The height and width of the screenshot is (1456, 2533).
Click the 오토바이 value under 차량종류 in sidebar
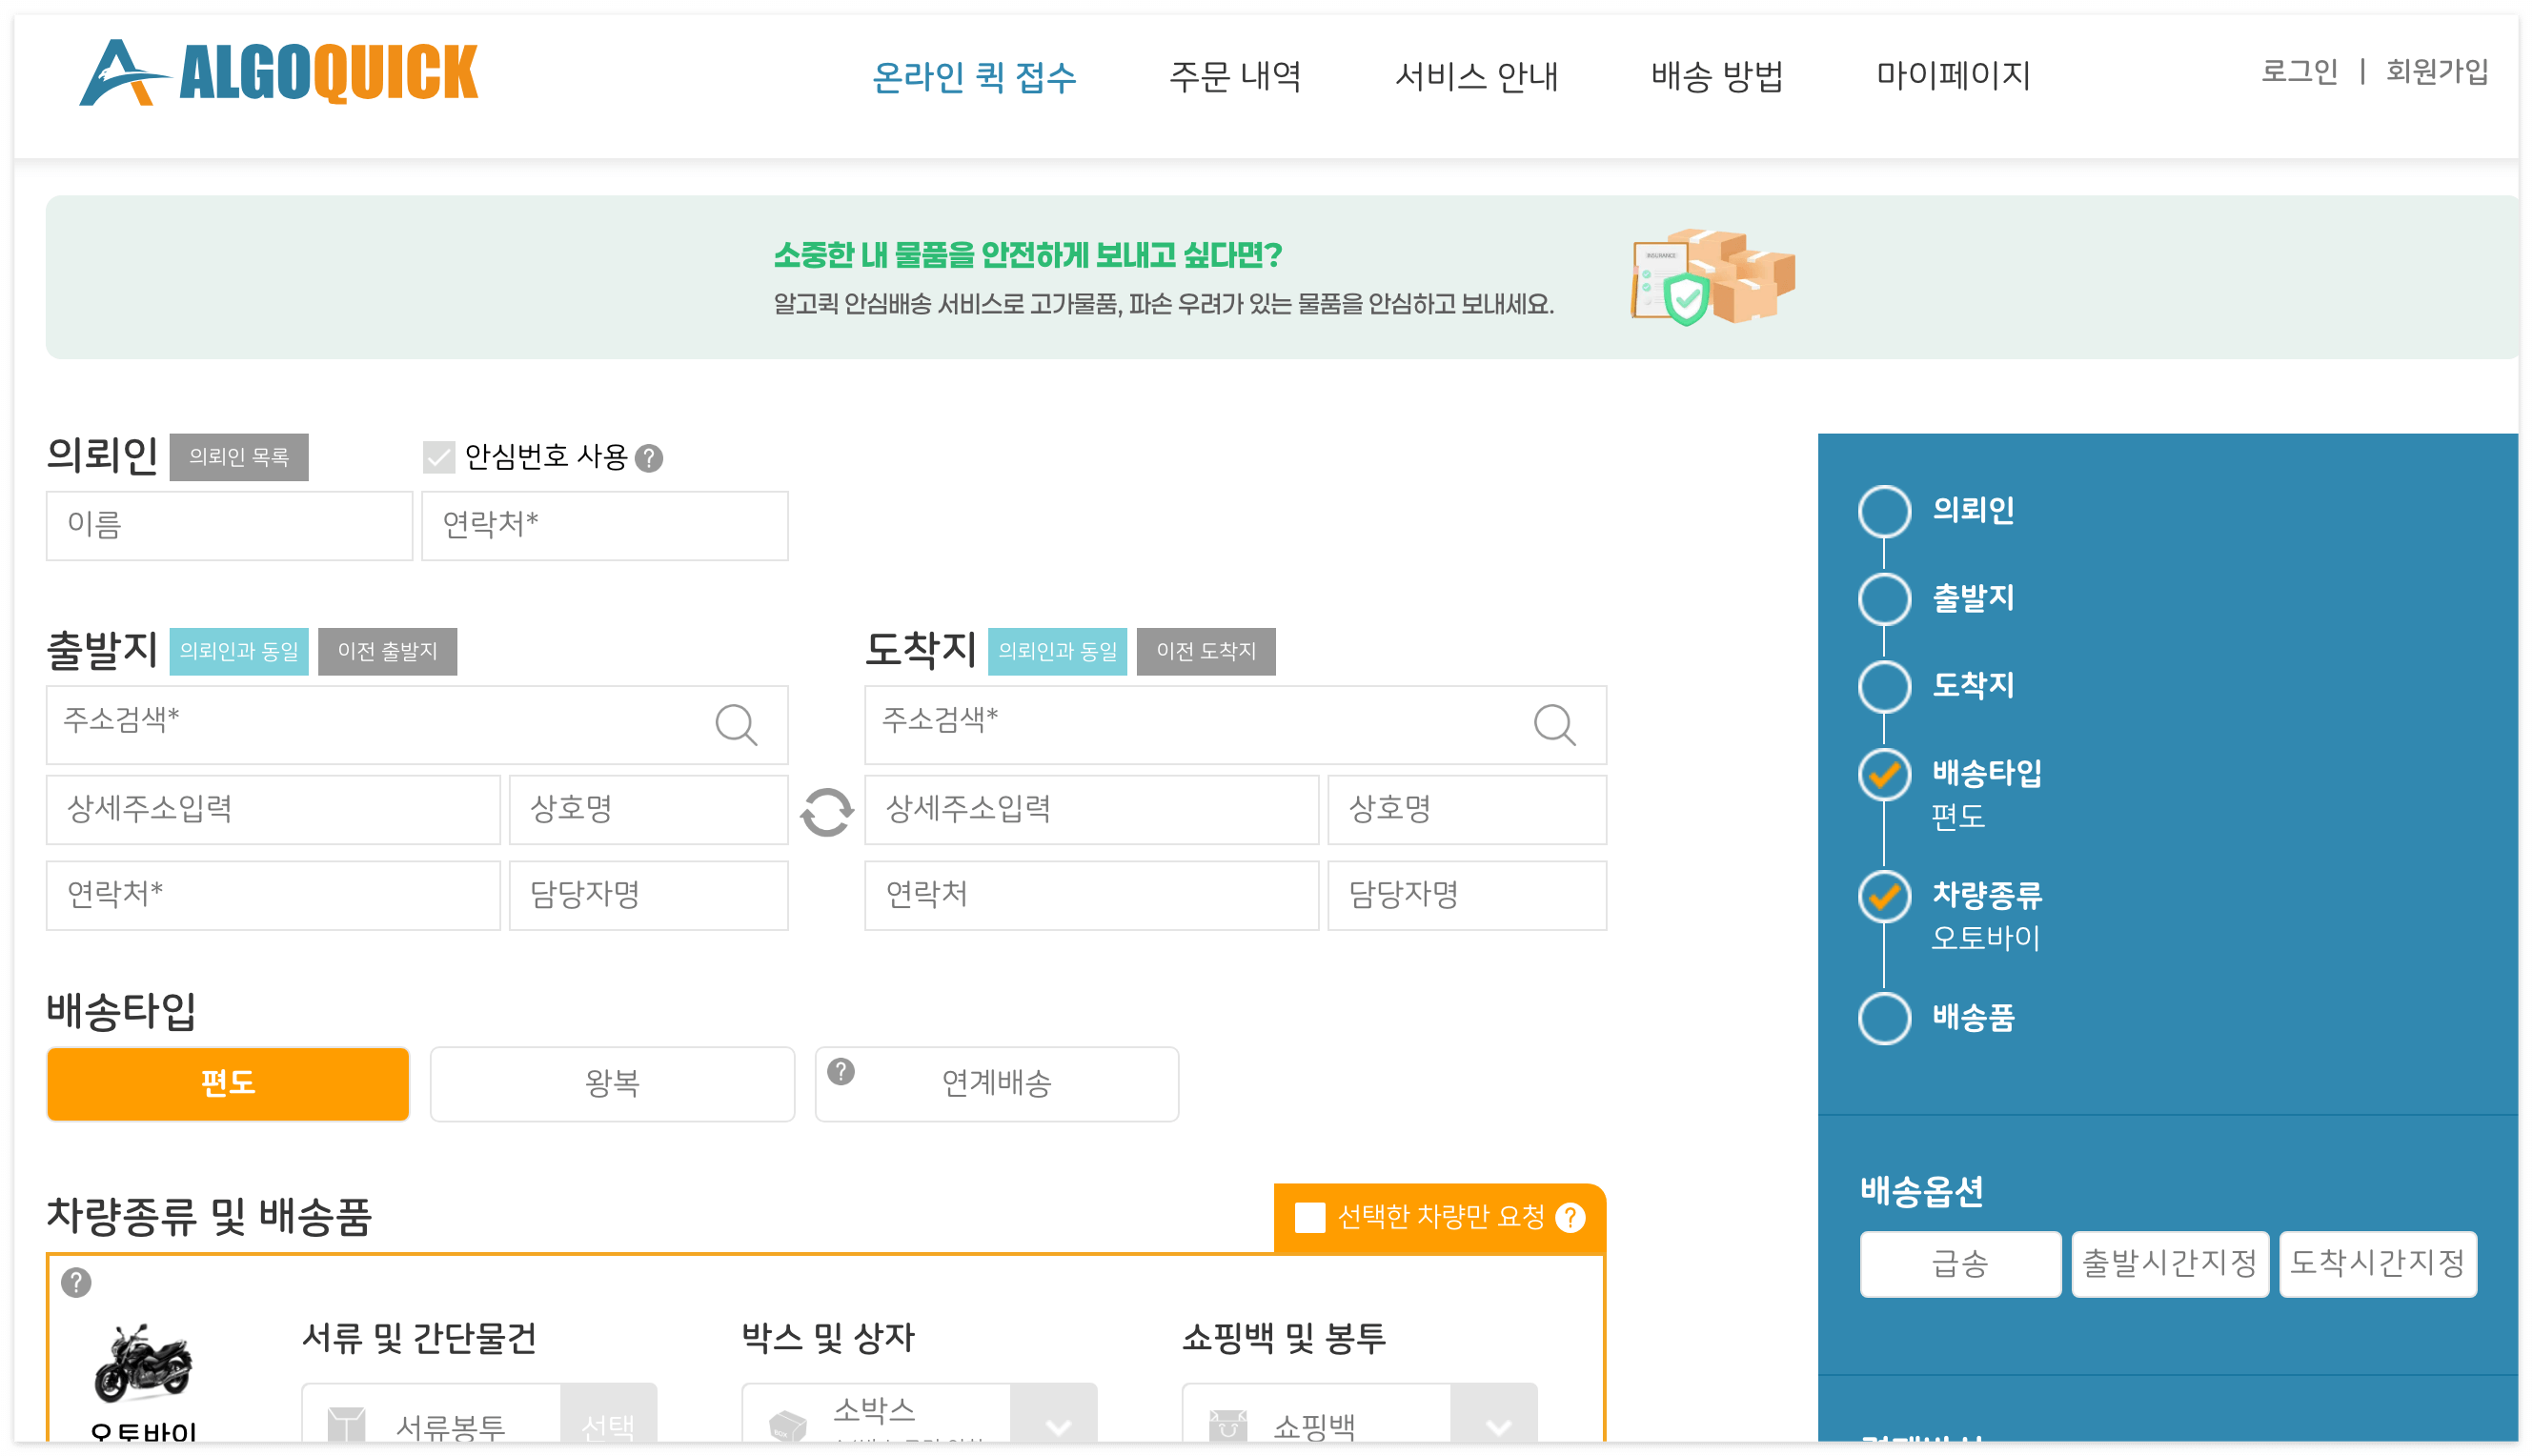click(x=1984, y=938)
